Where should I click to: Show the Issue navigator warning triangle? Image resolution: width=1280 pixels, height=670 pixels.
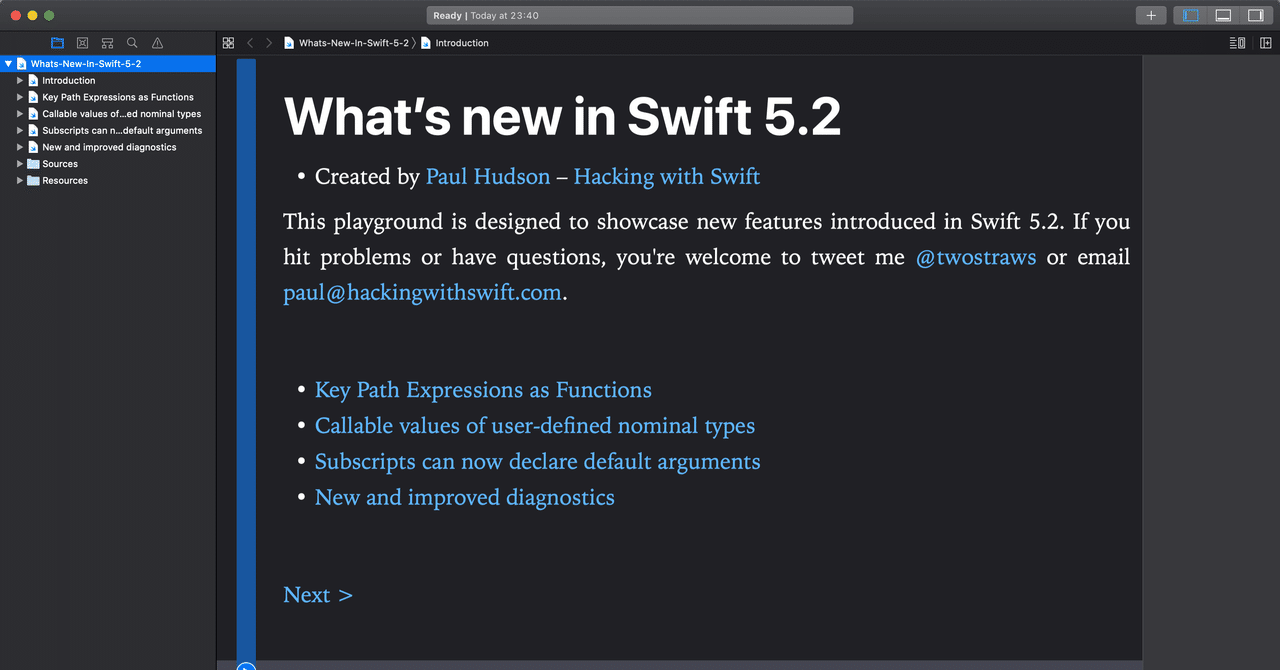[156, 42]
